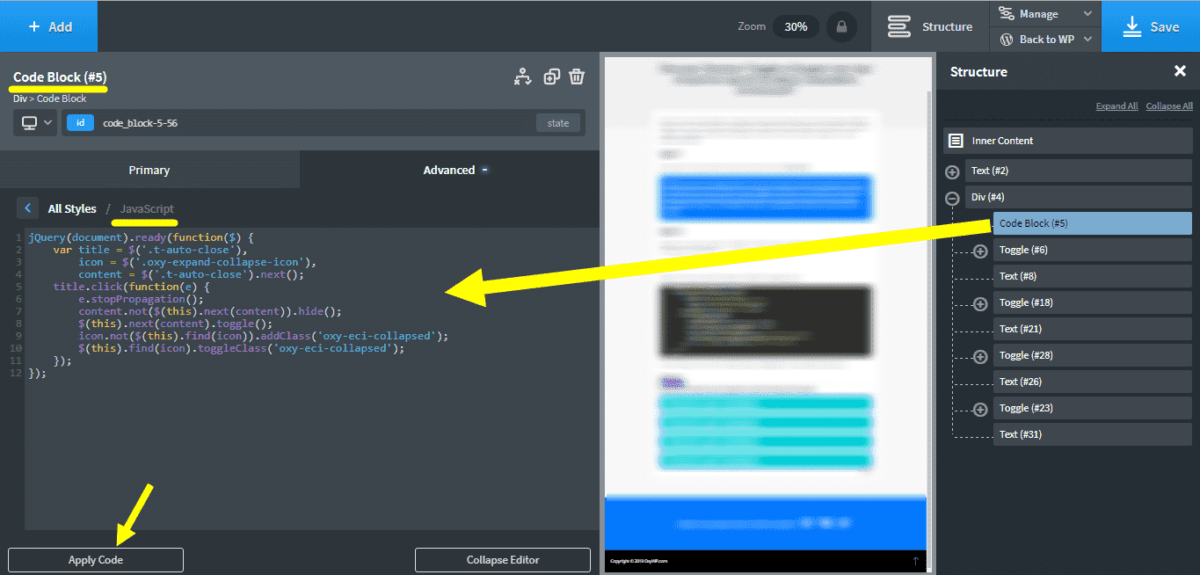Open the Back to WP dropdown
Image resolution: width=1200 pixels, height=575 pixels.
click(x=1045, y=39)
